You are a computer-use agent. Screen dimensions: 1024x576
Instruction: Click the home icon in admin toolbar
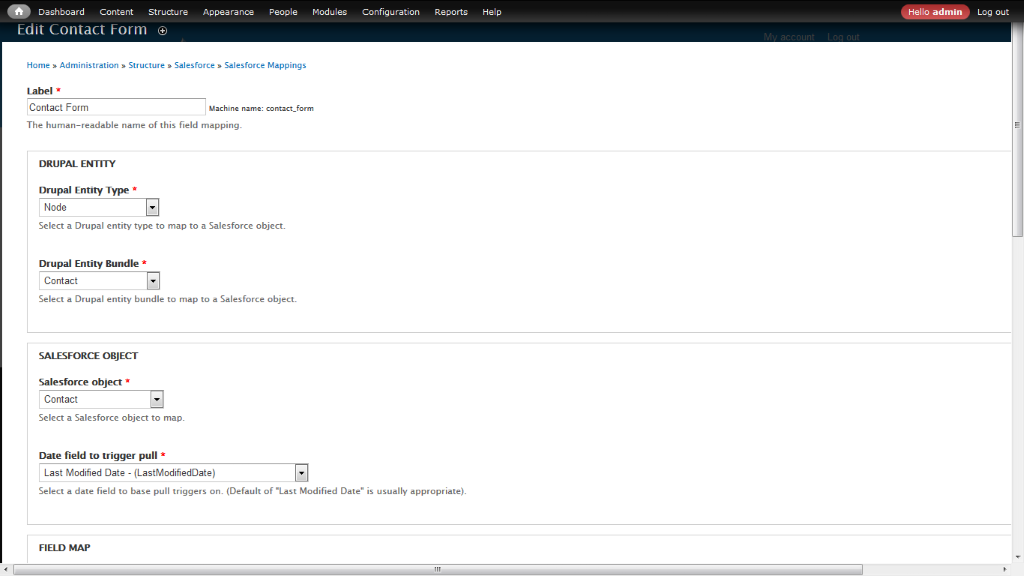[18, 11]
